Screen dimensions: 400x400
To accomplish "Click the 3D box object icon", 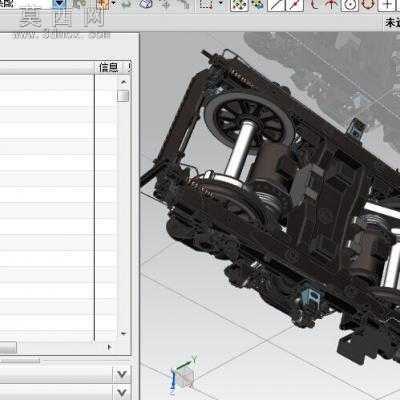I will 146,4.
